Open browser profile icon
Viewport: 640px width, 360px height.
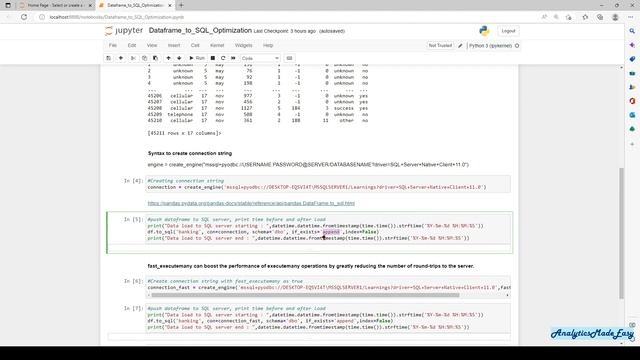coord(615,17)
